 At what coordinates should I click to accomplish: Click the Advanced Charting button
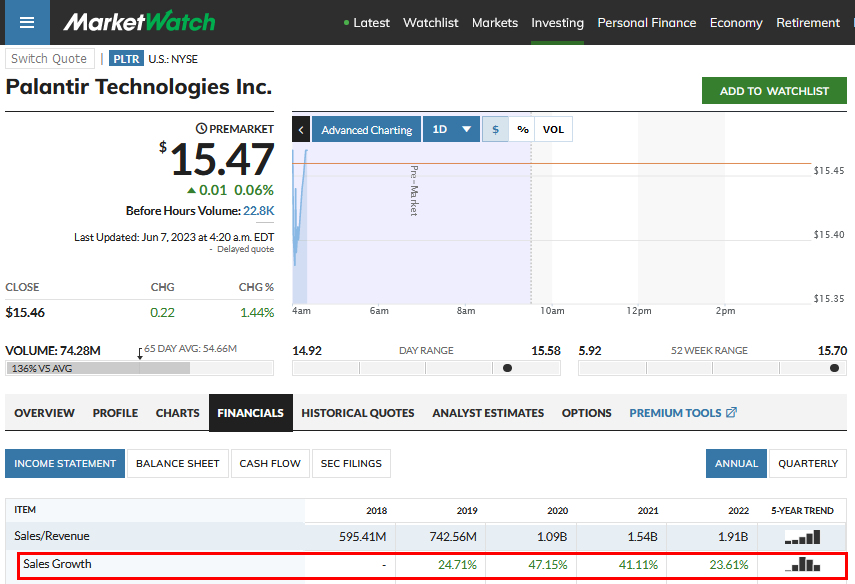coord(366,129)
